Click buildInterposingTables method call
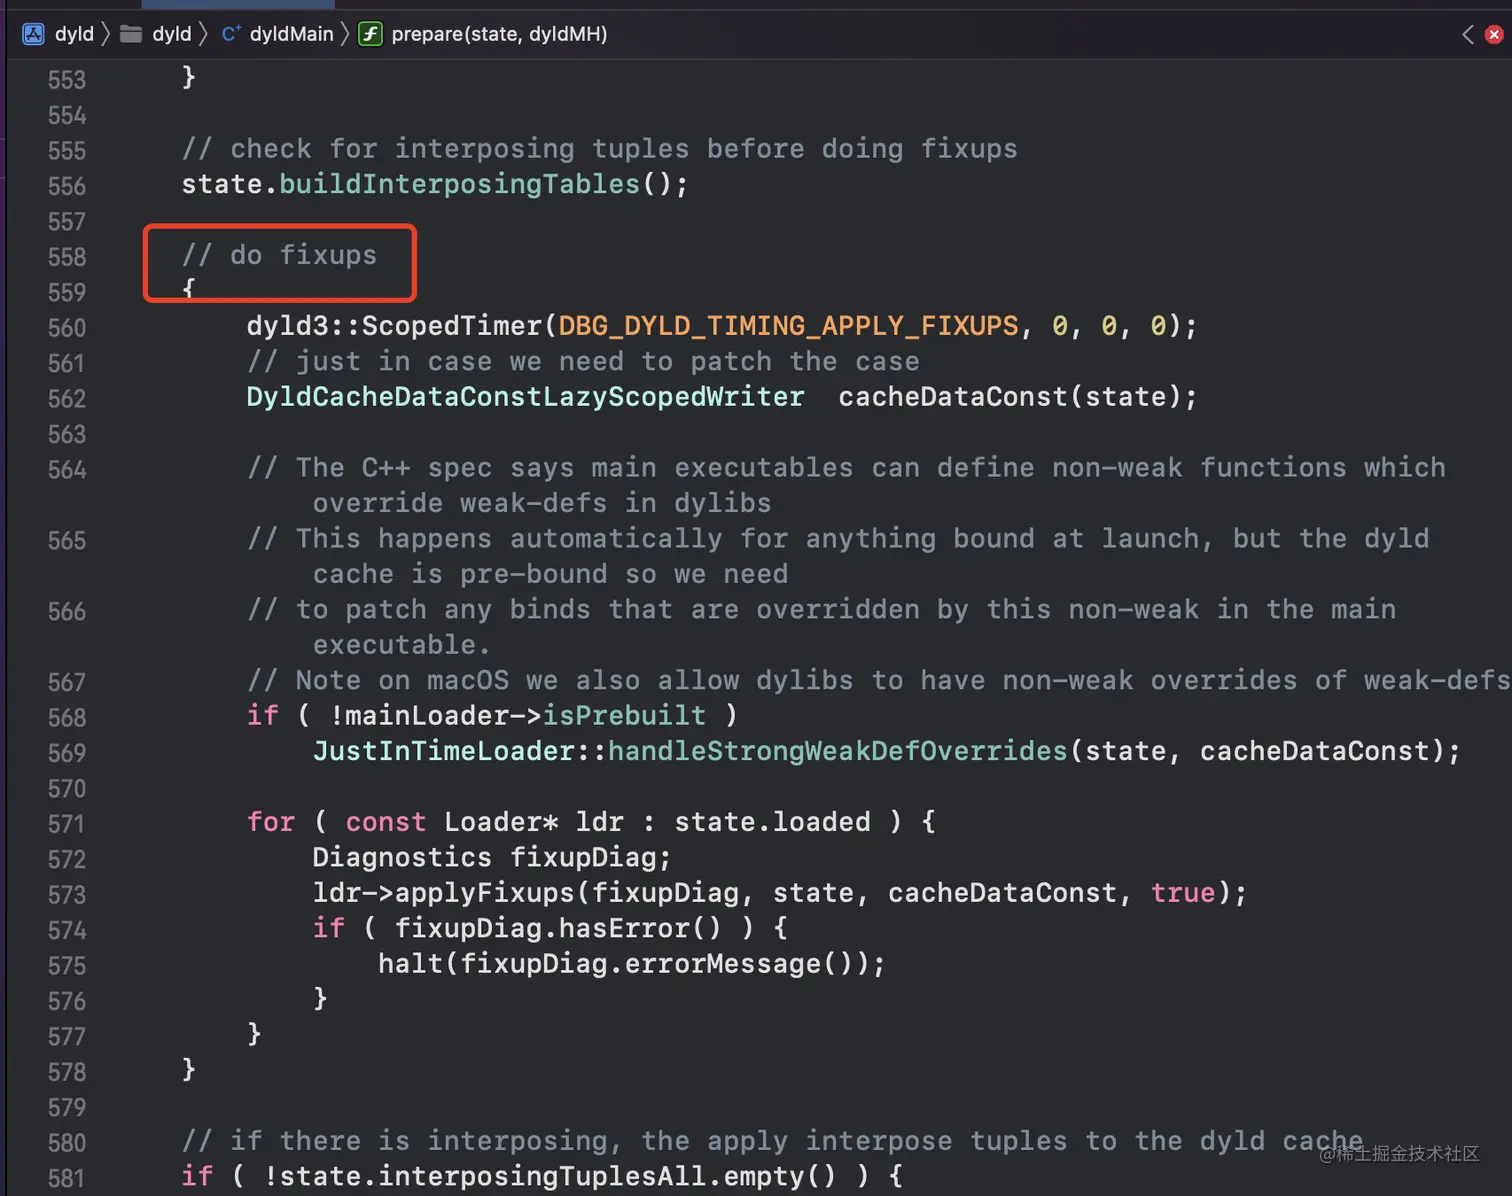This screenshot has height=1196, width=1512. [459, 184]
